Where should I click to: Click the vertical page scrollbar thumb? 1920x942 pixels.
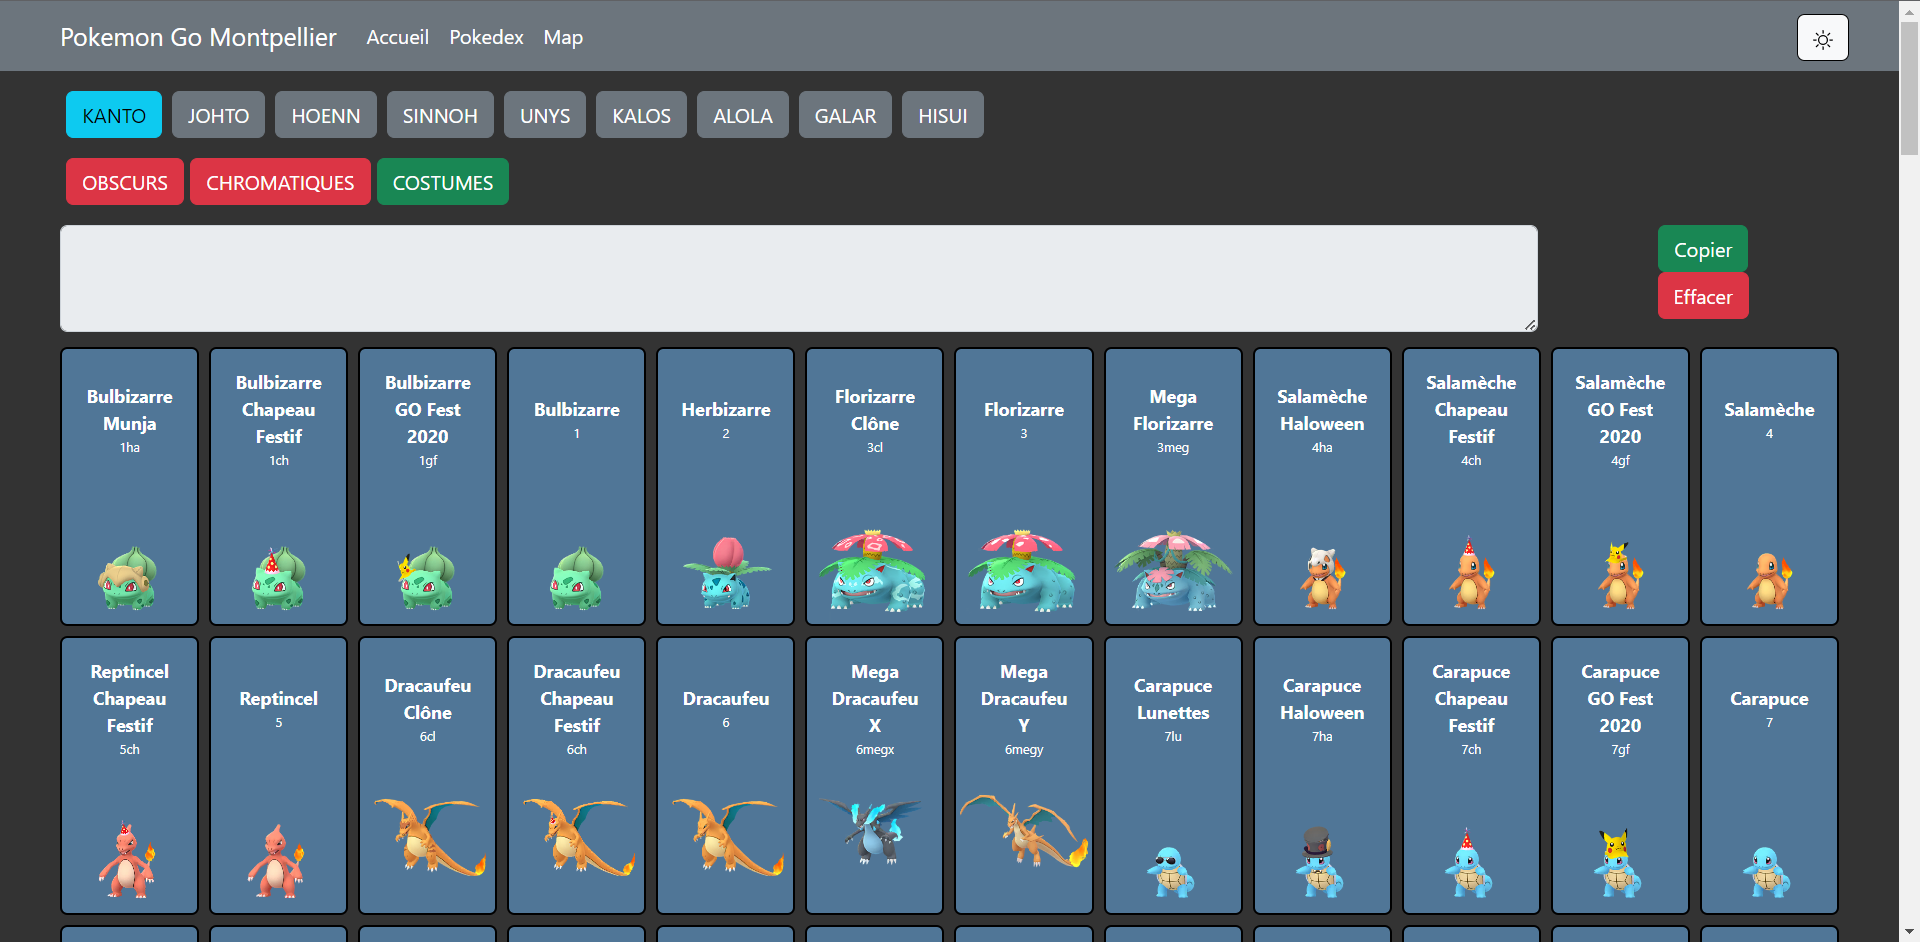[1909, 90]
